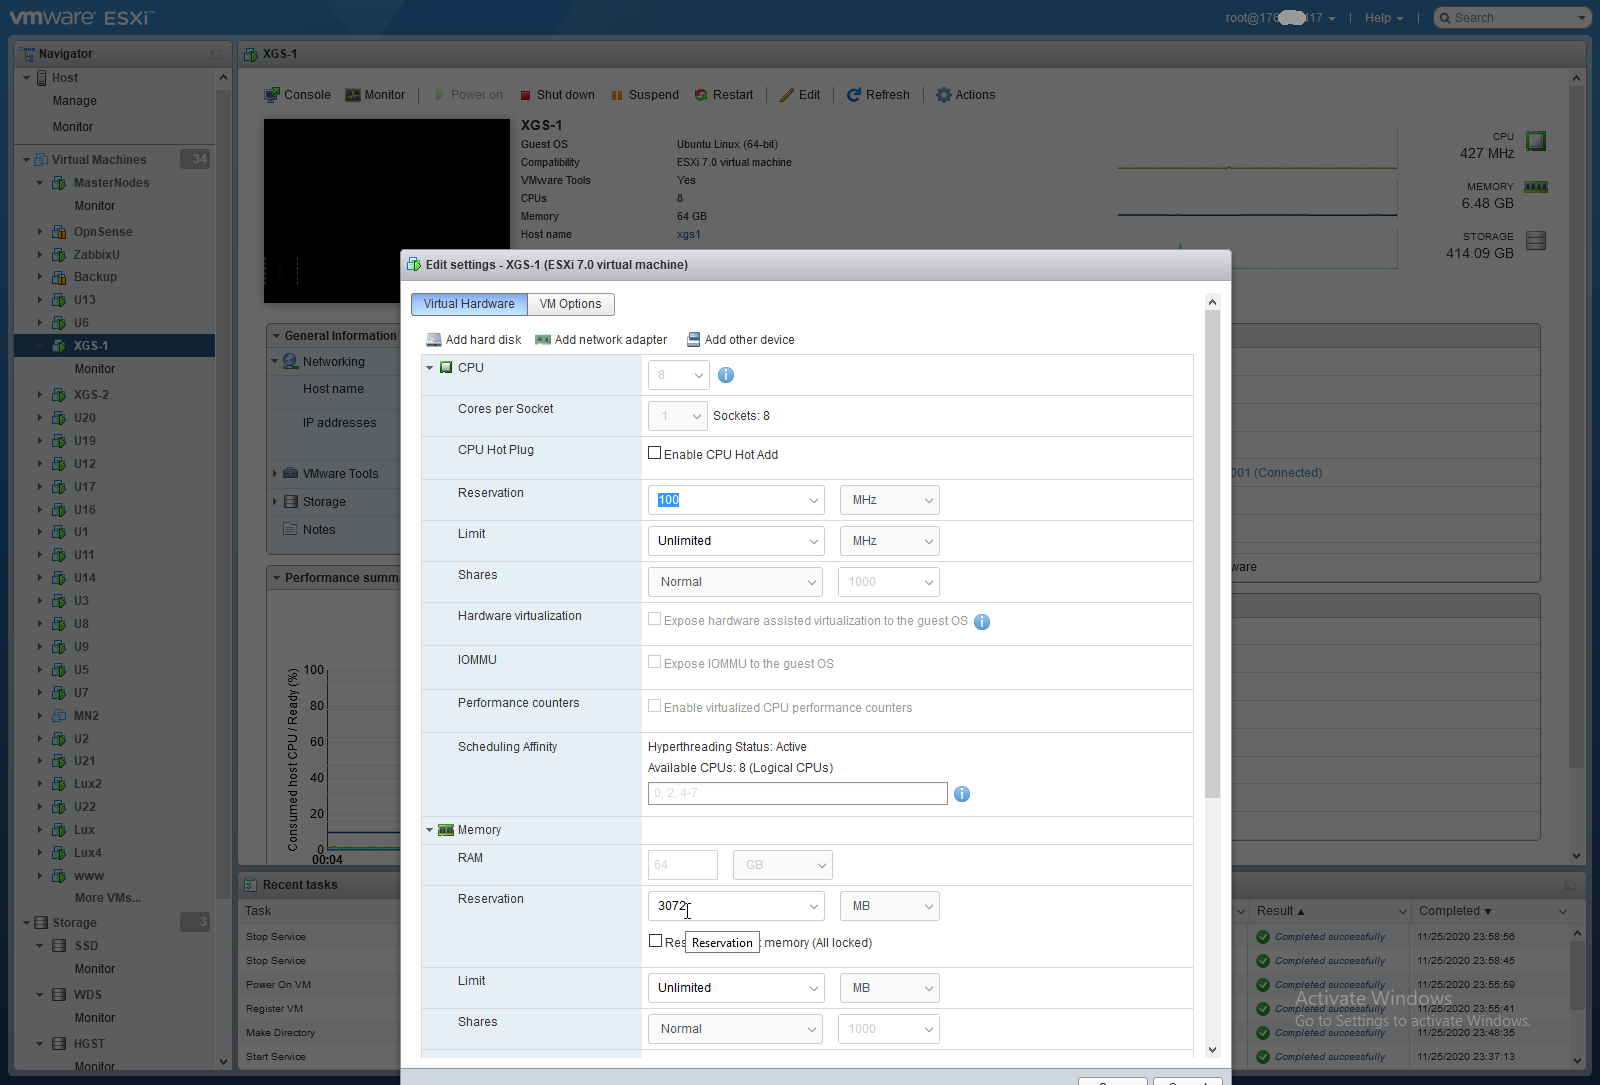Select the Virtual Hardware tab
Screen dimensions: 1600x1085
pos(469,304)
